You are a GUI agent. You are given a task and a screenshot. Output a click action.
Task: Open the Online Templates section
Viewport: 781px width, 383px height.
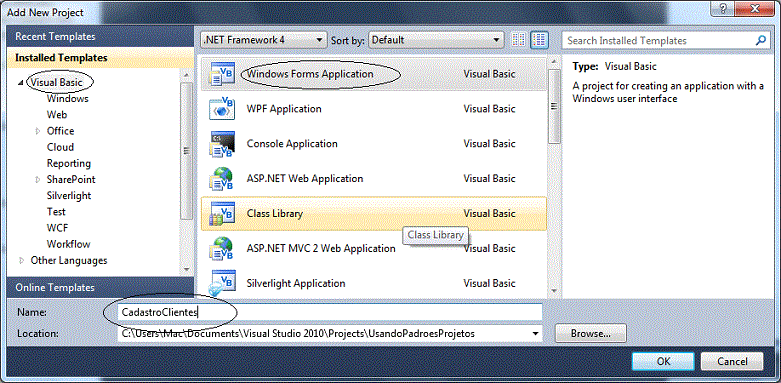point(100,287)
